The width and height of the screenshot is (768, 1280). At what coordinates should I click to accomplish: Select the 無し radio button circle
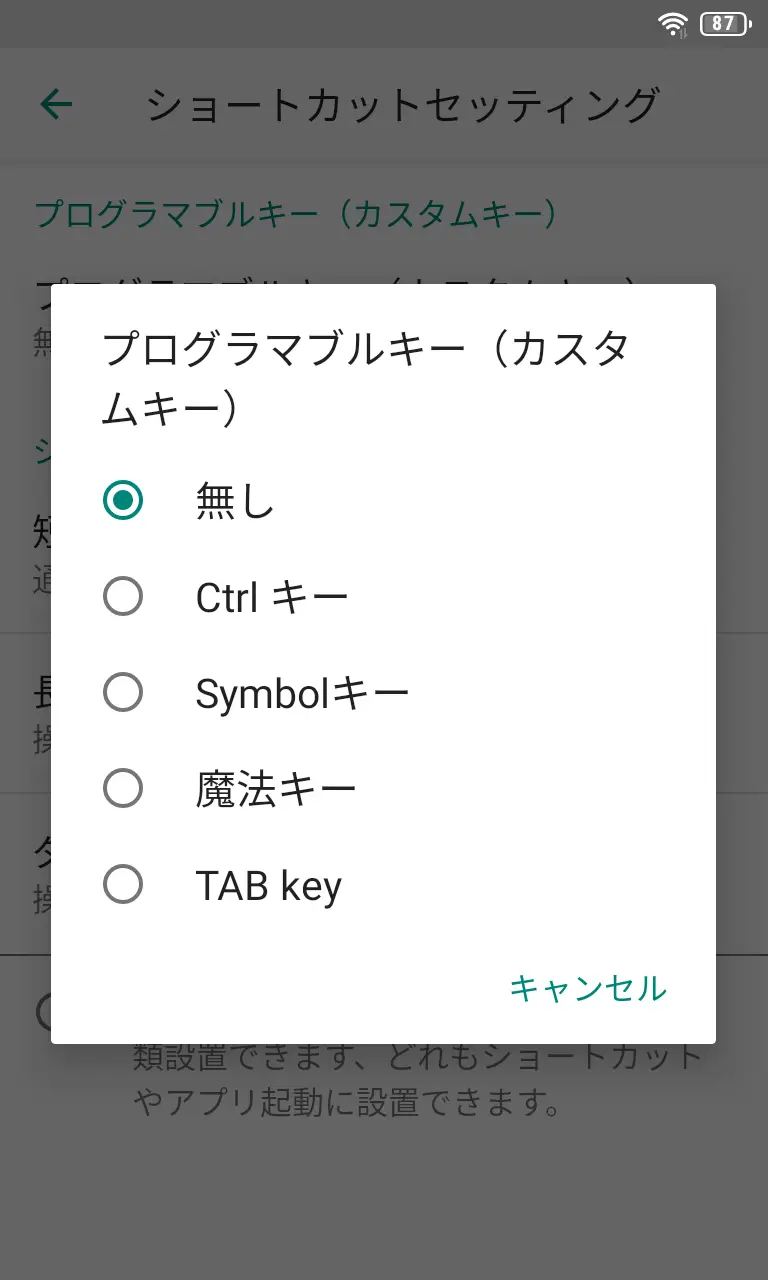pos(123,501)
